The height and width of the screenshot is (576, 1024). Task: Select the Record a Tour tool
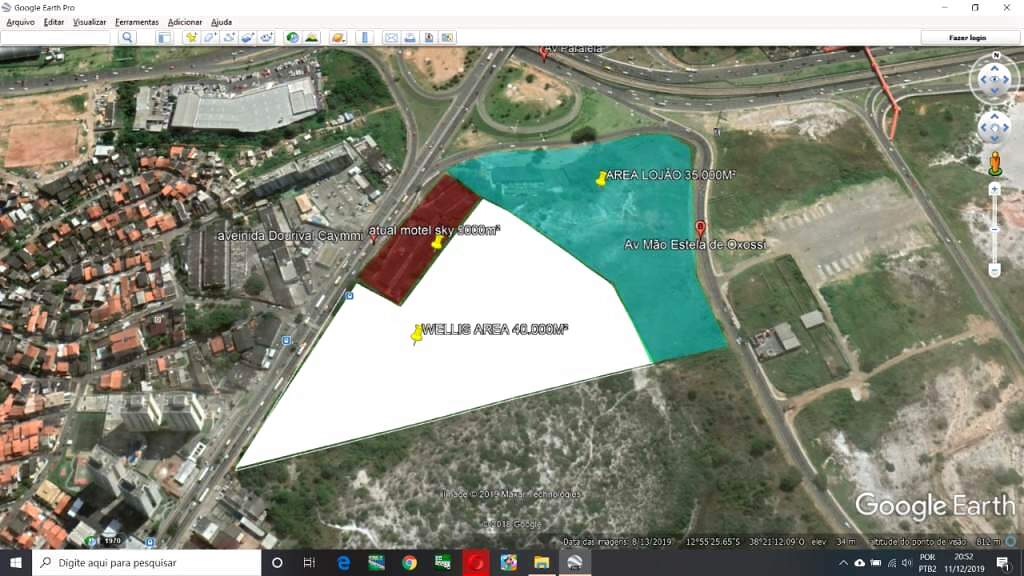(x=266, y=37)
